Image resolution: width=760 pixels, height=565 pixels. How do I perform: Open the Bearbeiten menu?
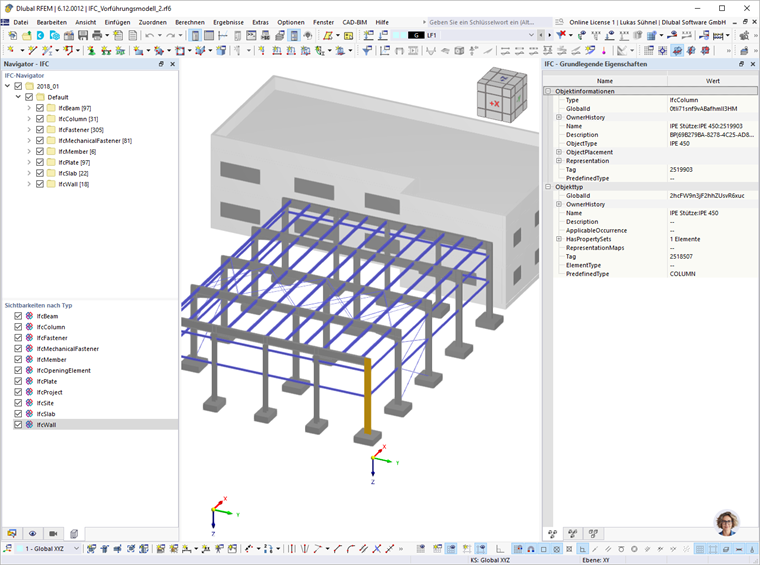point(52,22)
